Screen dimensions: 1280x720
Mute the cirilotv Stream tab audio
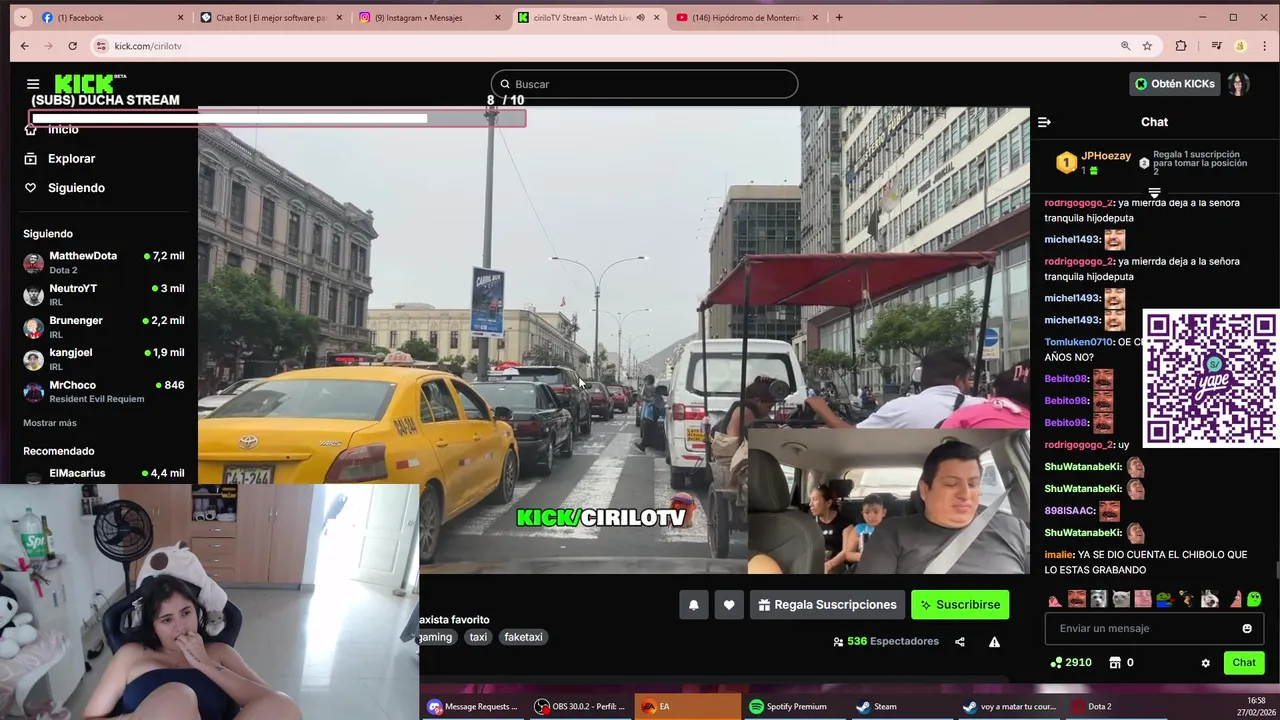click(641, 17)
